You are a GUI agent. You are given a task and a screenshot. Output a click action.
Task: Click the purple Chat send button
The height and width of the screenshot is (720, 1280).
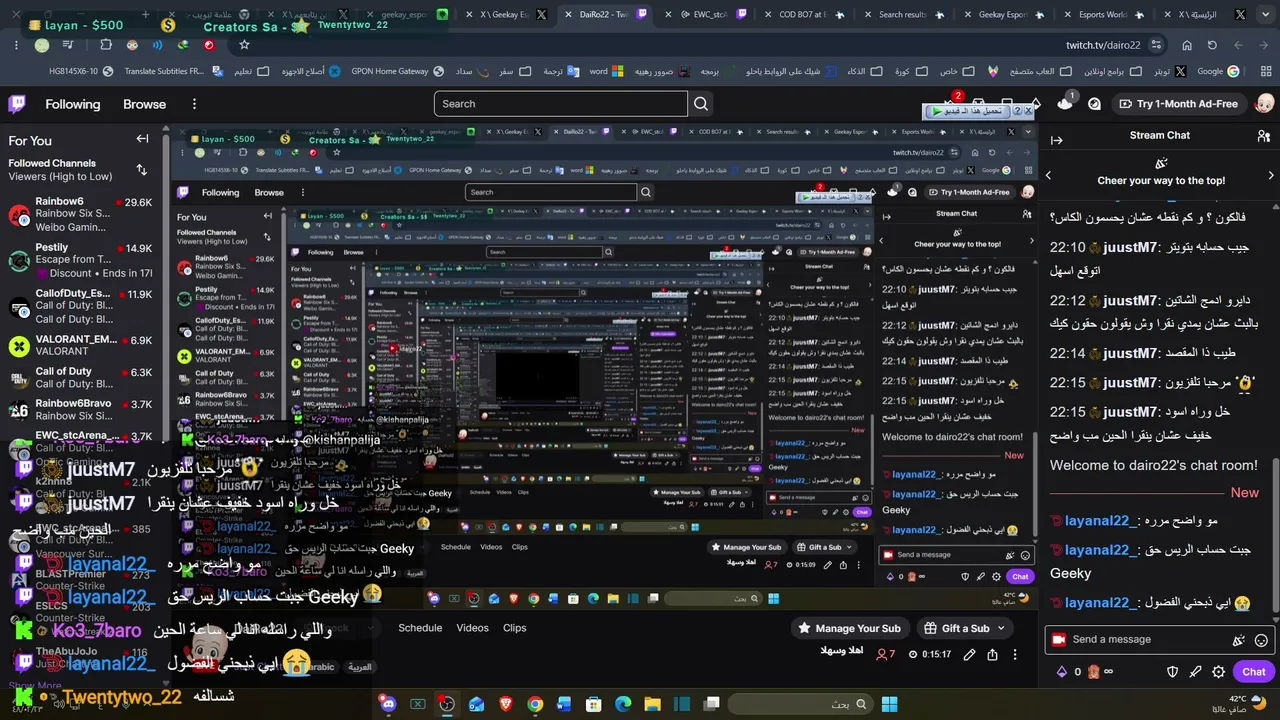[x=1254, y=672]
